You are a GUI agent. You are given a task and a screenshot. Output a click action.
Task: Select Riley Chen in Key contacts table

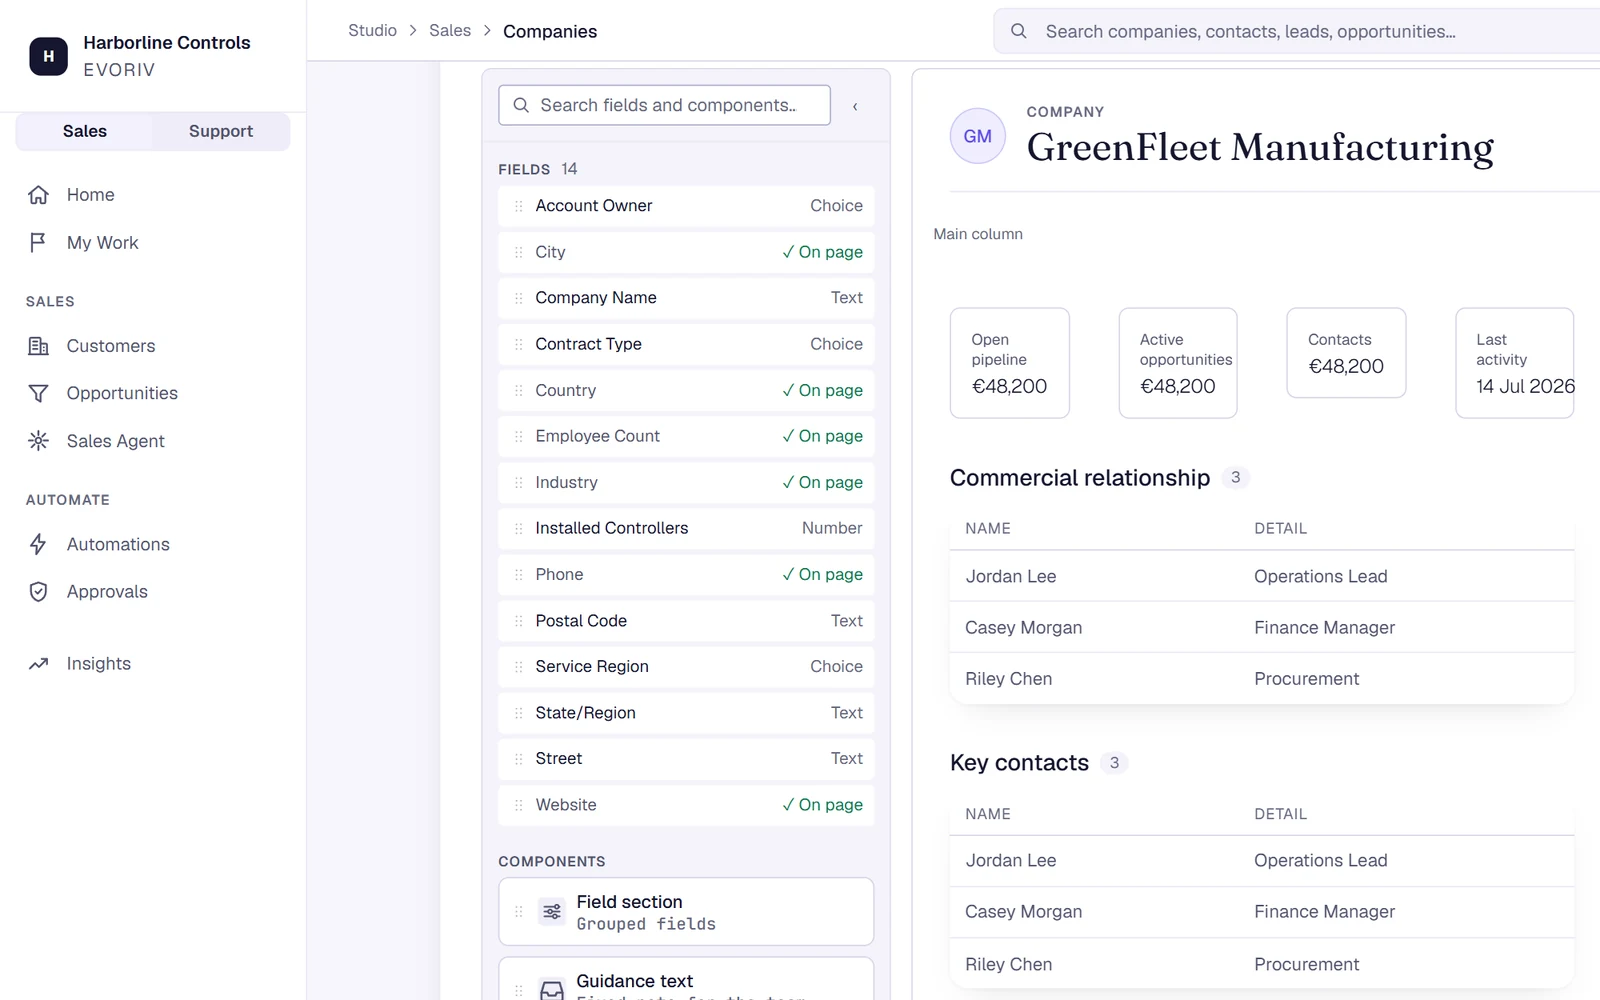pos(1008,965)
